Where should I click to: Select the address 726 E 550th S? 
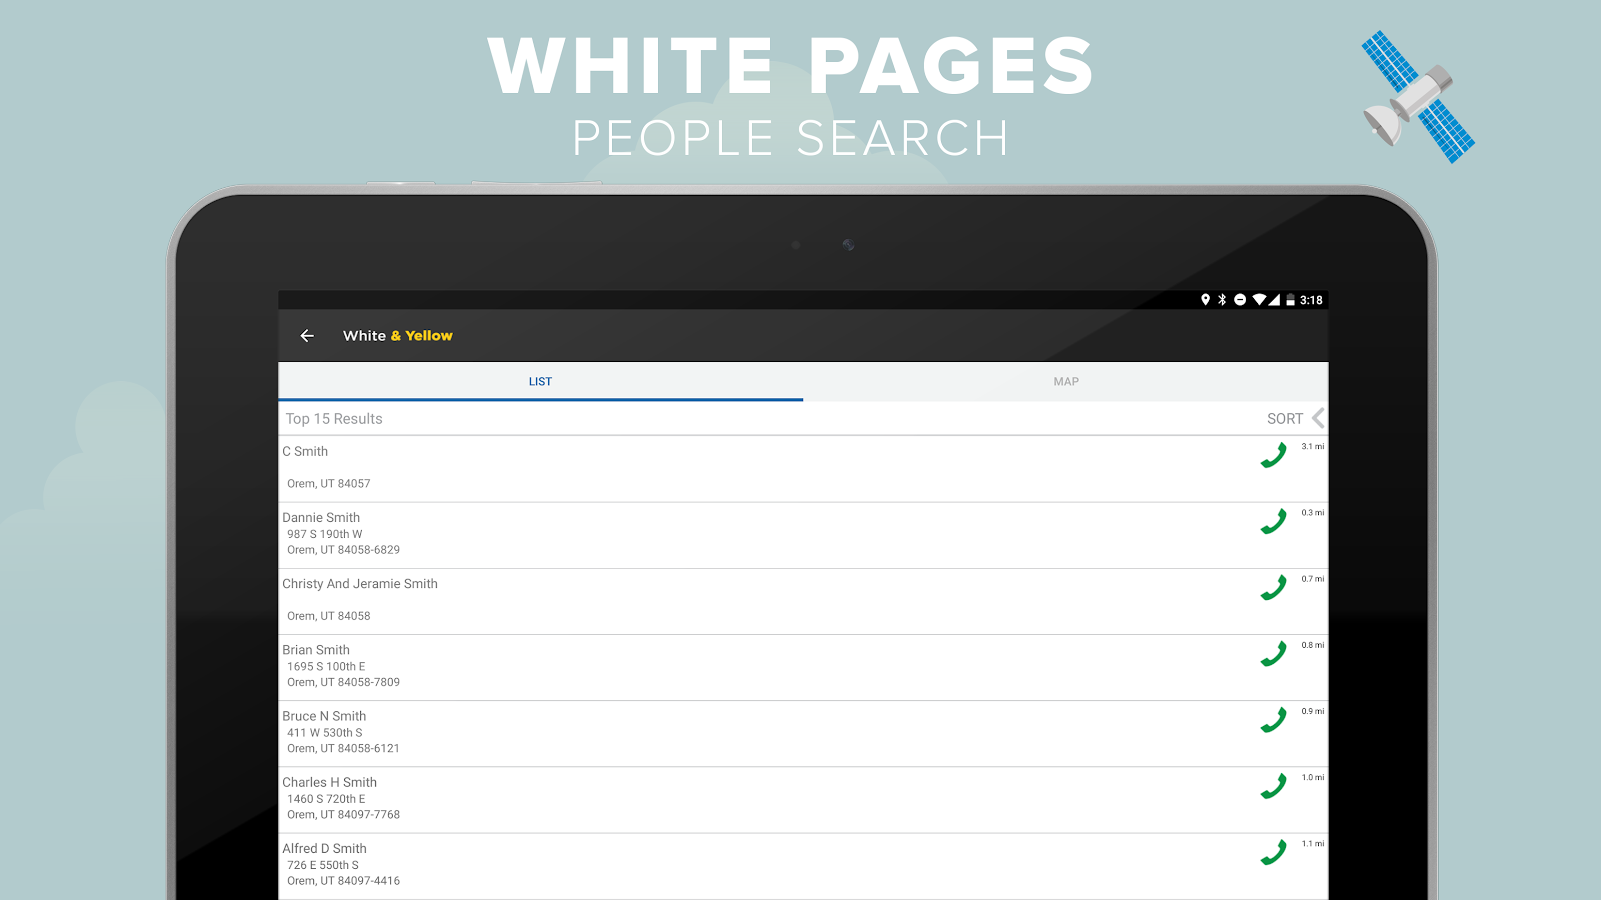tap(323, 865)
